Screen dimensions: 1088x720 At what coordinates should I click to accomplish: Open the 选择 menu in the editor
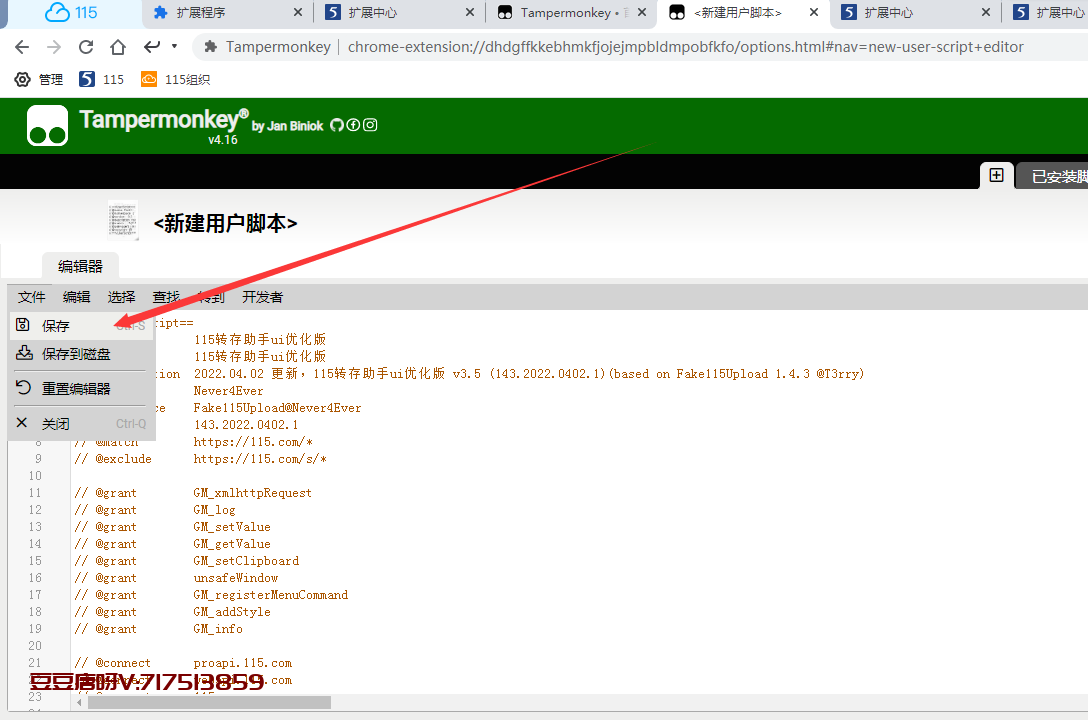pos(121,297)
